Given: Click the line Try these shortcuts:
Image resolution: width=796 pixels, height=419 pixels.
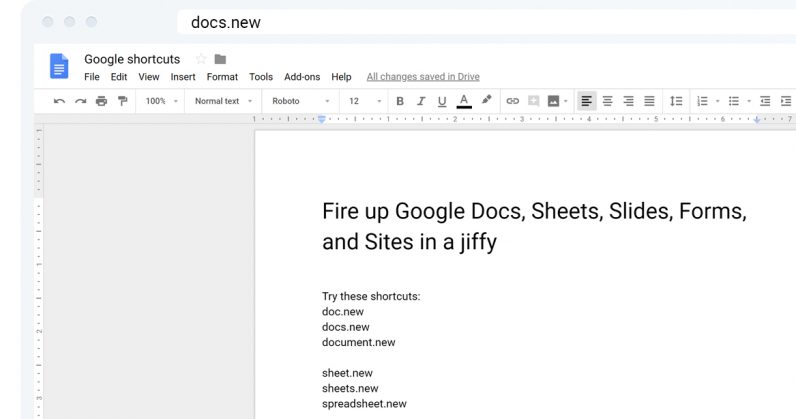Looking at the screenshot, I should 371,296.
